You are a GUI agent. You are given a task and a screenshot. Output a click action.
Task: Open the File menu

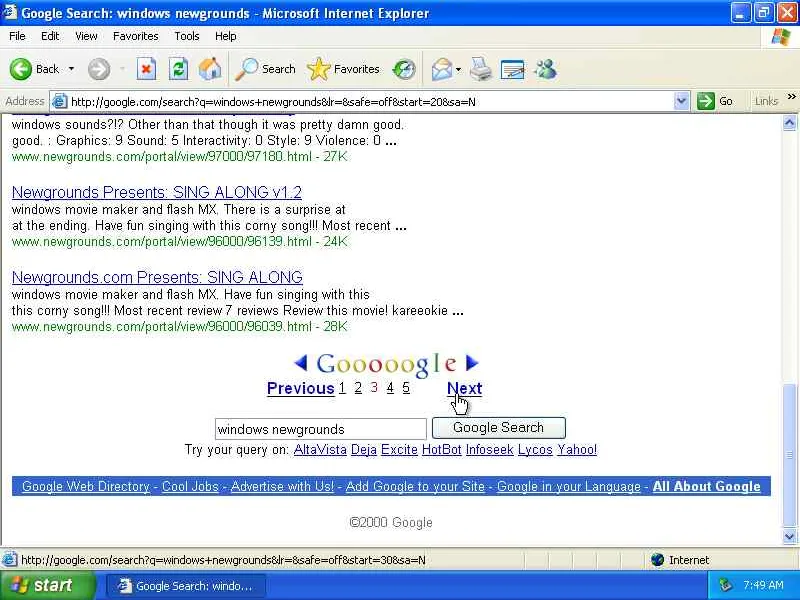[x=17, y=36]
